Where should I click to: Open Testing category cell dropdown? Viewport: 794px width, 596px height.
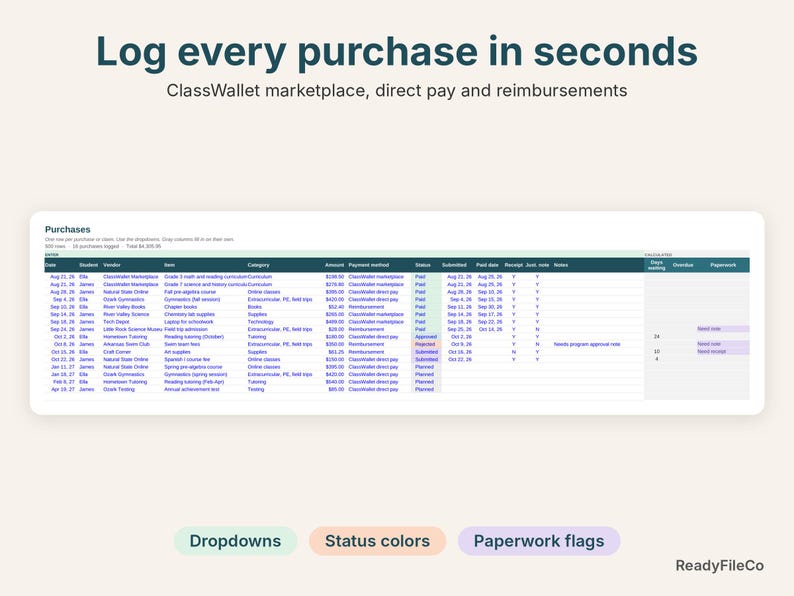tap(256, 389)
